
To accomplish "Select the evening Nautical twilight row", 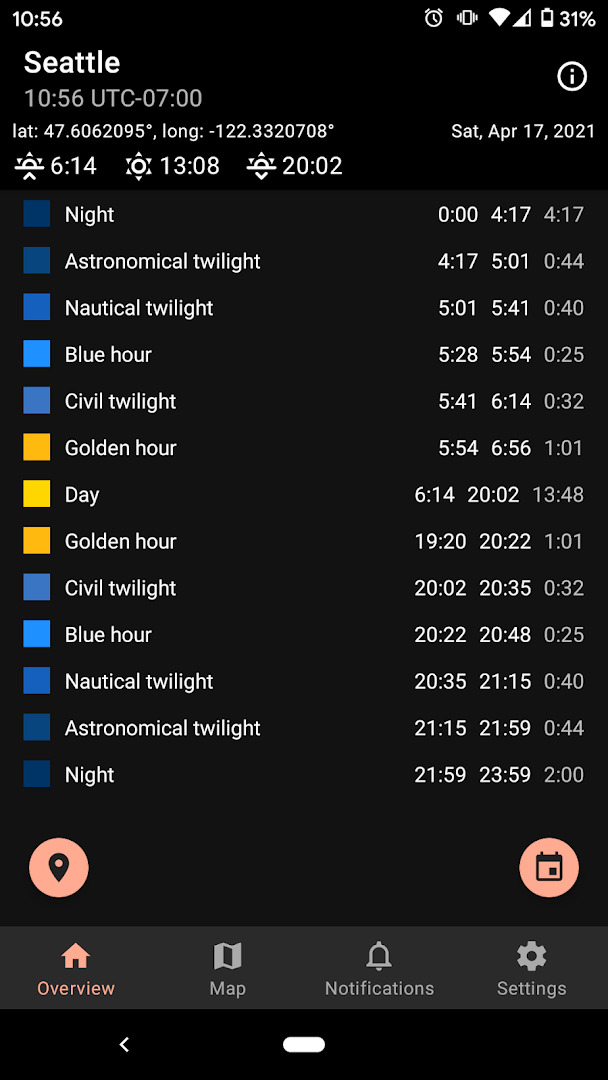I will [x=304, y=681].
